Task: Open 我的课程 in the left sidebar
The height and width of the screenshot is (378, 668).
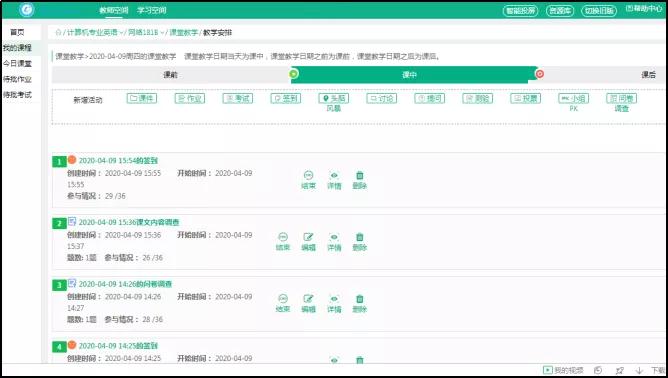Action: pyautogui.click(x=17, y=48)
